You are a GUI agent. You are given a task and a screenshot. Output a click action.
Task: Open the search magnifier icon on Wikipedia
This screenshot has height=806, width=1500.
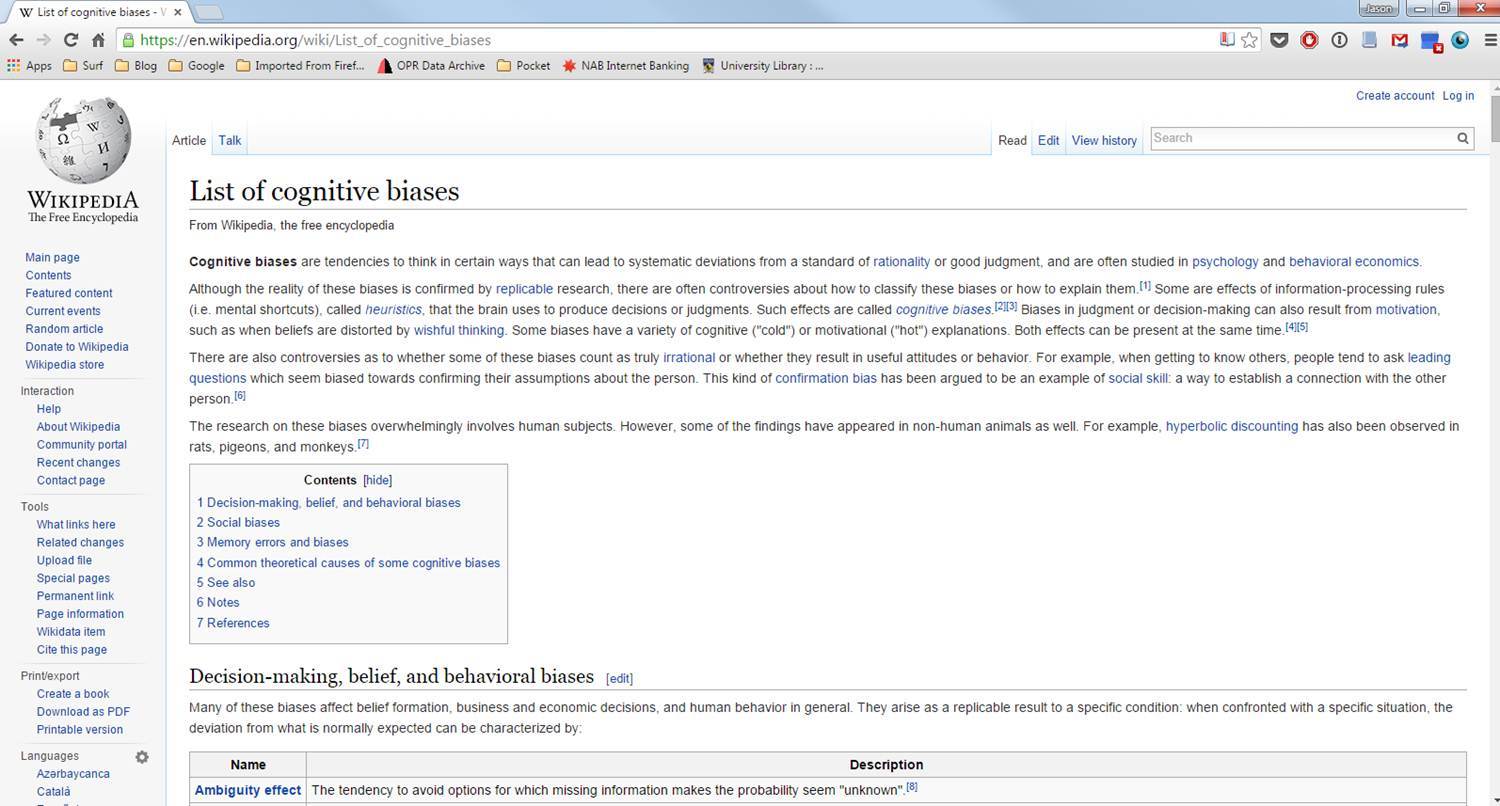[1462, 138]
